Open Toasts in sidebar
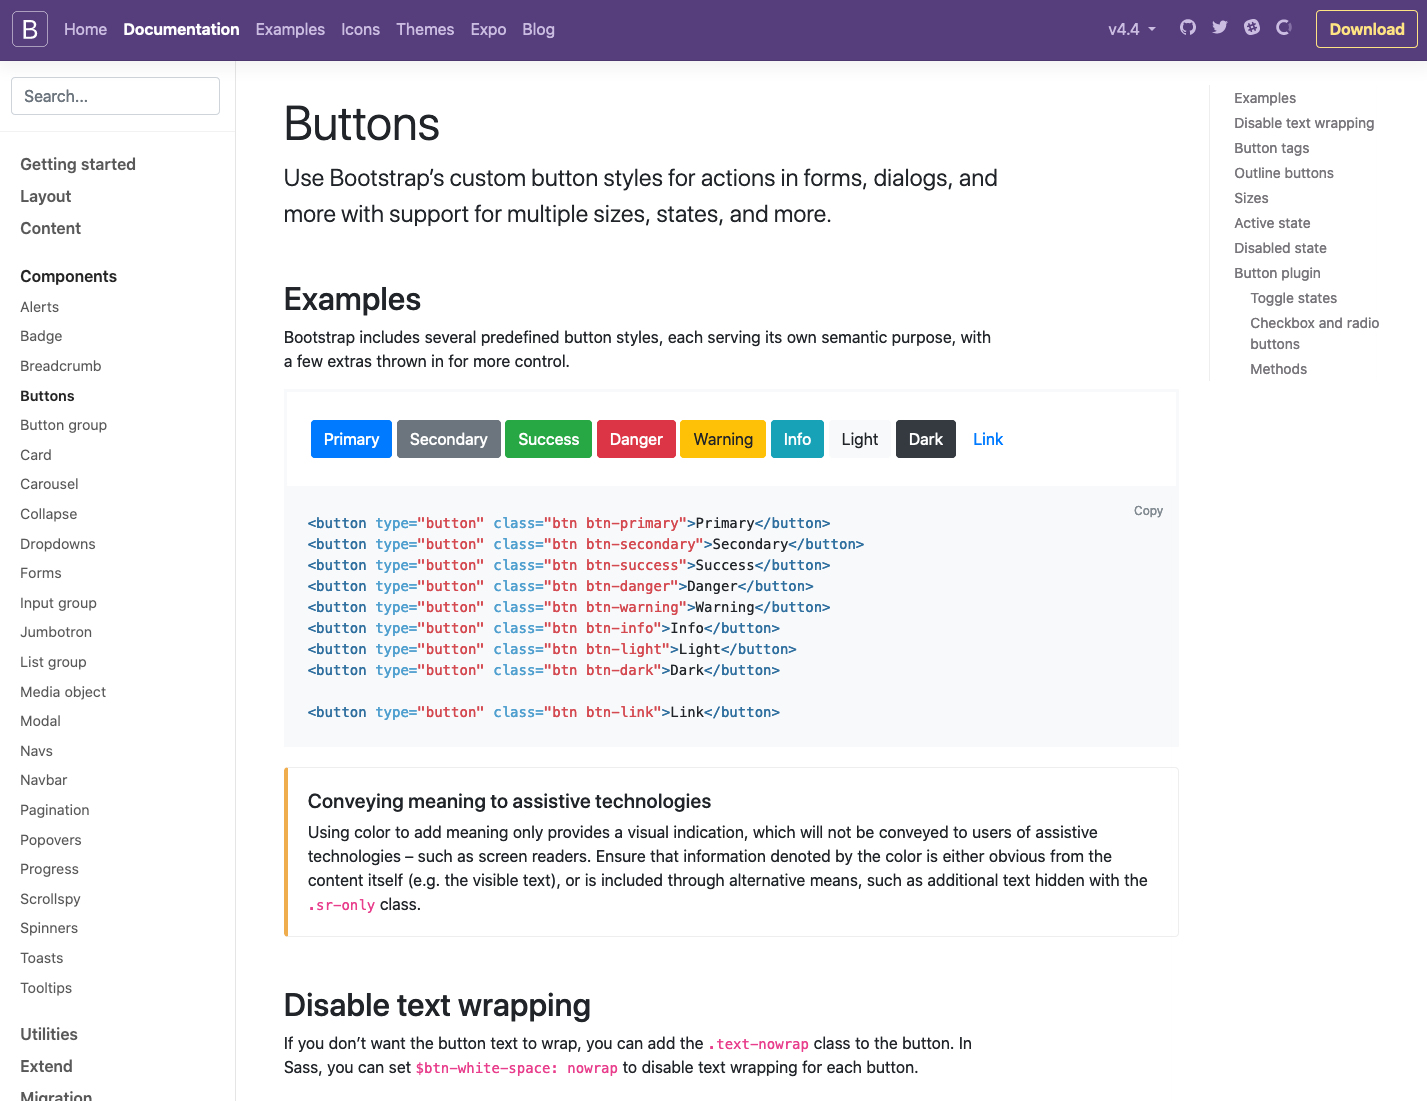This screenshot has height=1101, width=1427. [x=42, y=958]
